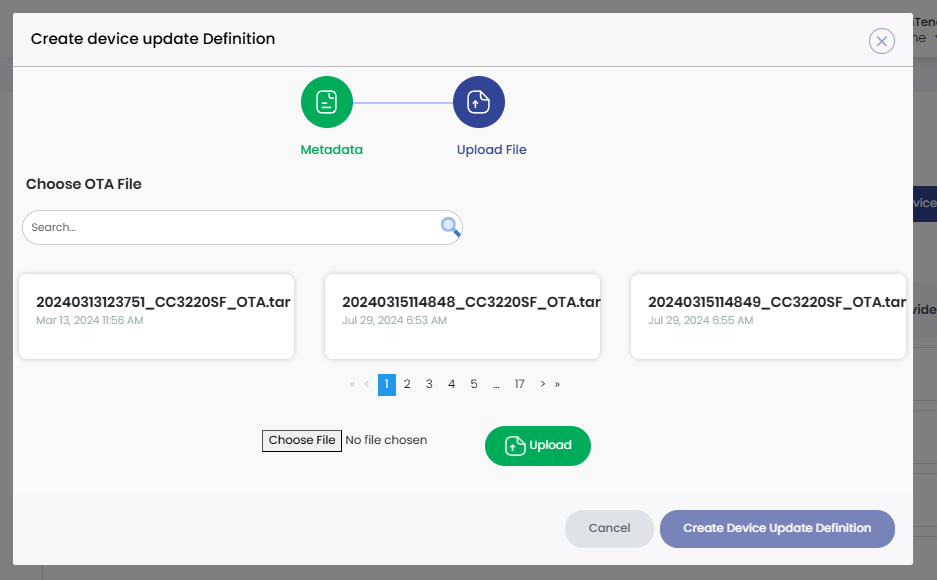Click Create Device Update Definition button
Viewport: 937px width, 580px height.
(777, 529)
